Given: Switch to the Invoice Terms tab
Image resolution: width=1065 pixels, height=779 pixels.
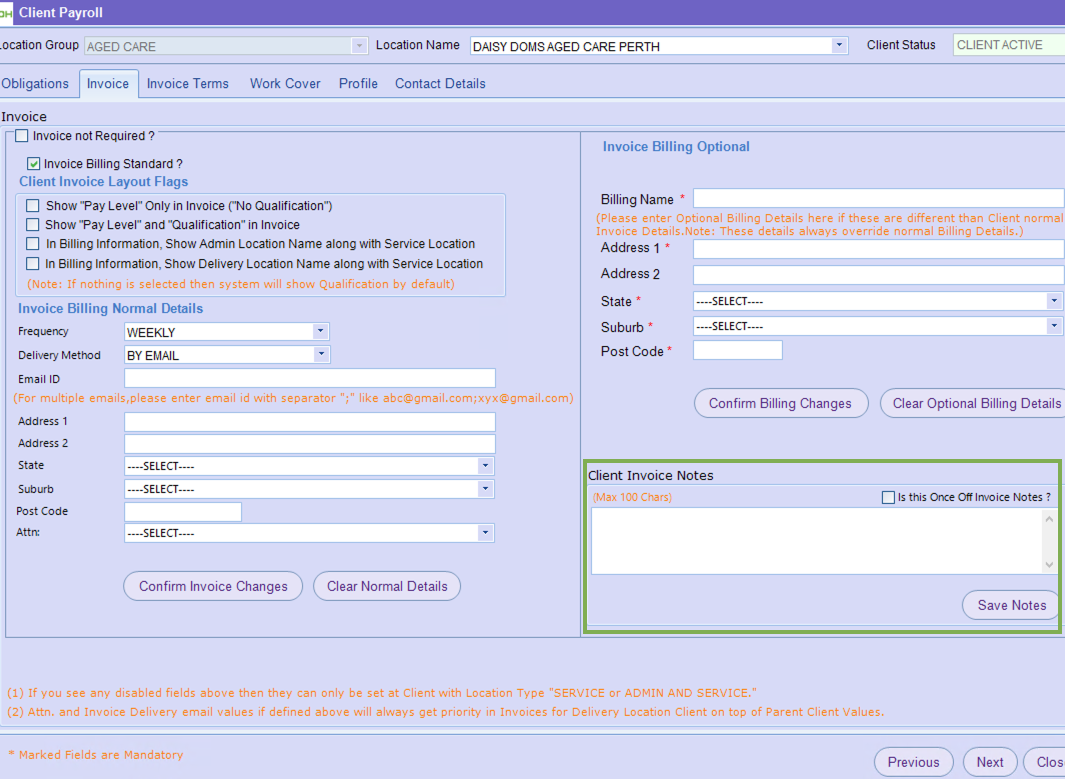Looking at the screenshot, I should tap(187, 84).
